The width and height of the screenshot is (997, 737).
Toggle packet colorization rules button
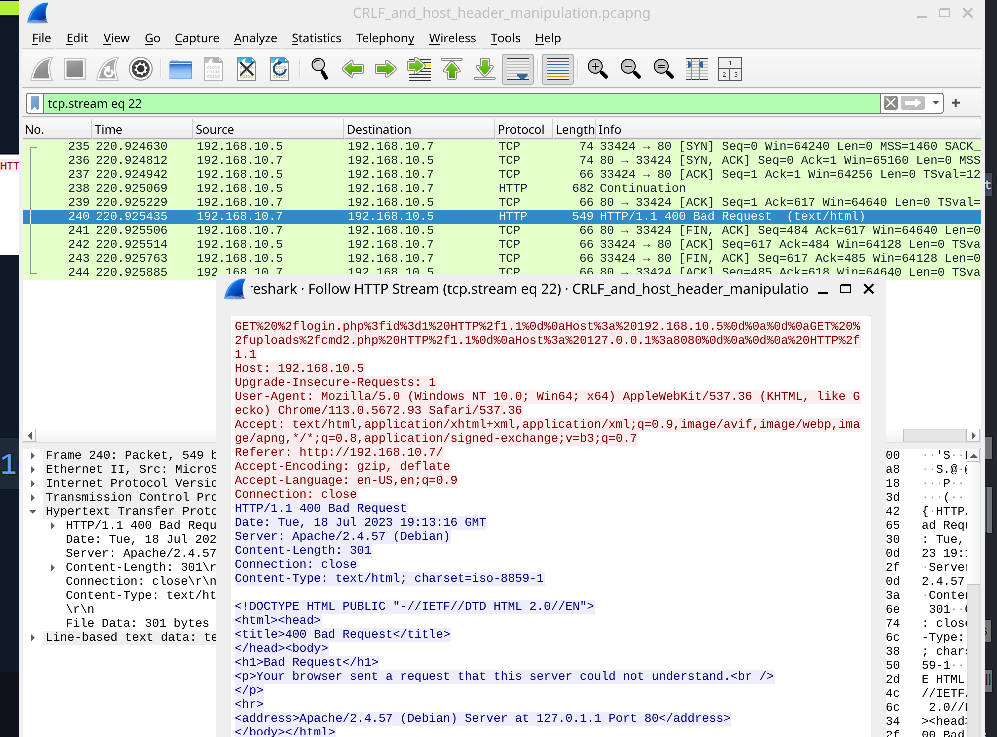point(558,69)
